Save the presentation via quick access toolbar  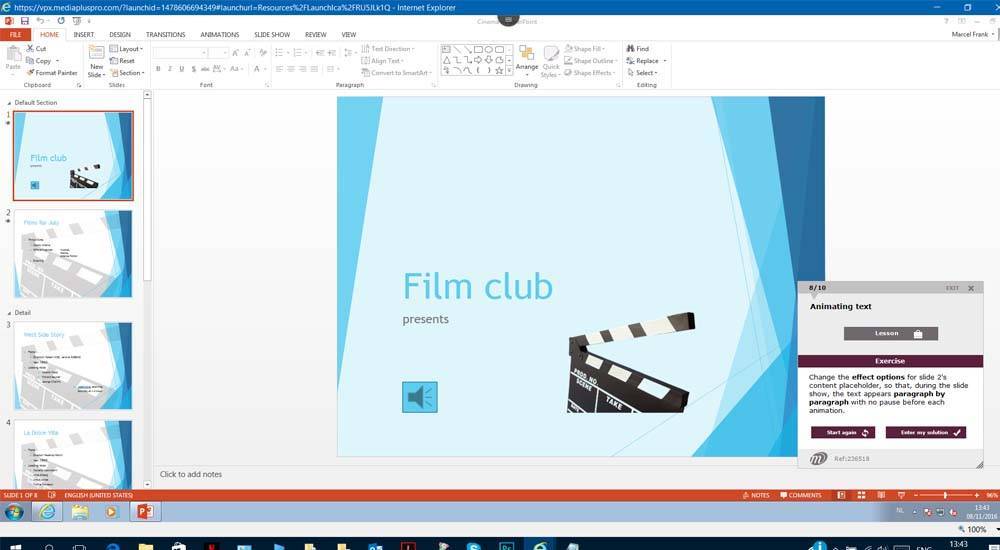click(x=25, y=20)
